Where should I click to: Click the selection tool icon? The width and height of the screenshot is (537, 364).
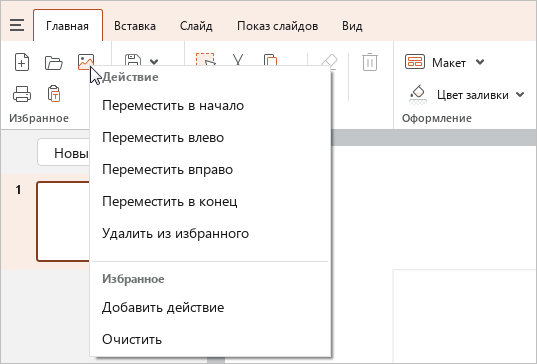pyautogui.click(x=205, y=59)
